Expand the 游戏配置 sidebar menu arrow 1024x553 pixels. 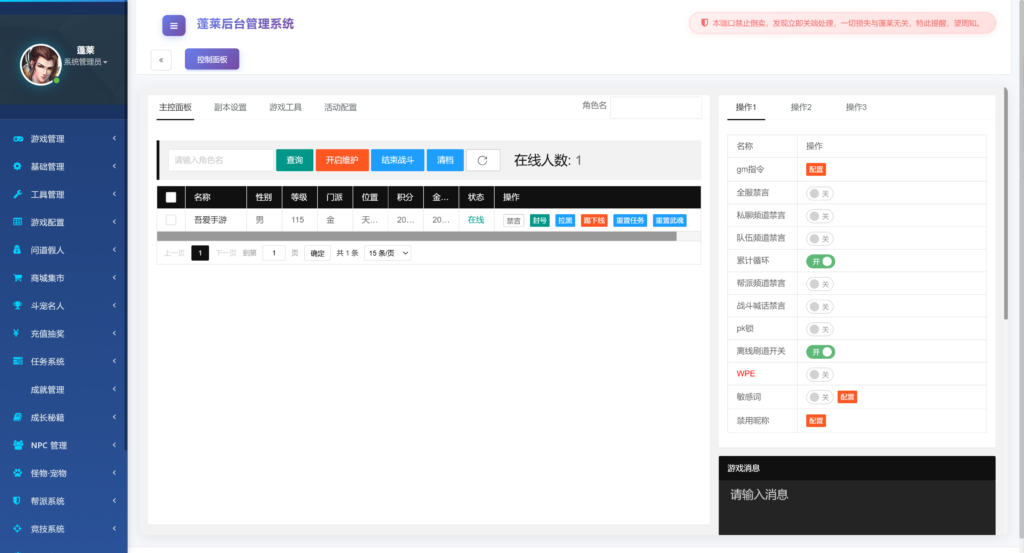pyautogui.click(x=114, y=222)
